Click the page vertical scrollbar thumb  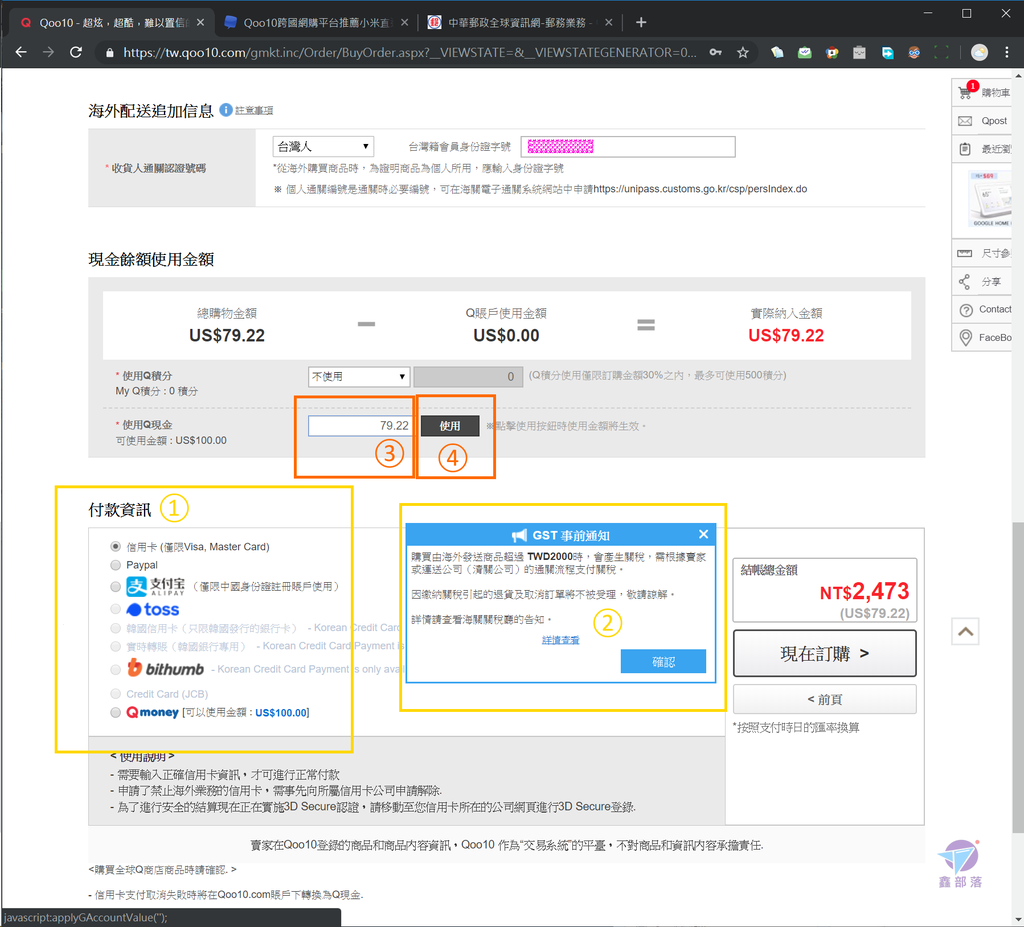pos(1017,677)
